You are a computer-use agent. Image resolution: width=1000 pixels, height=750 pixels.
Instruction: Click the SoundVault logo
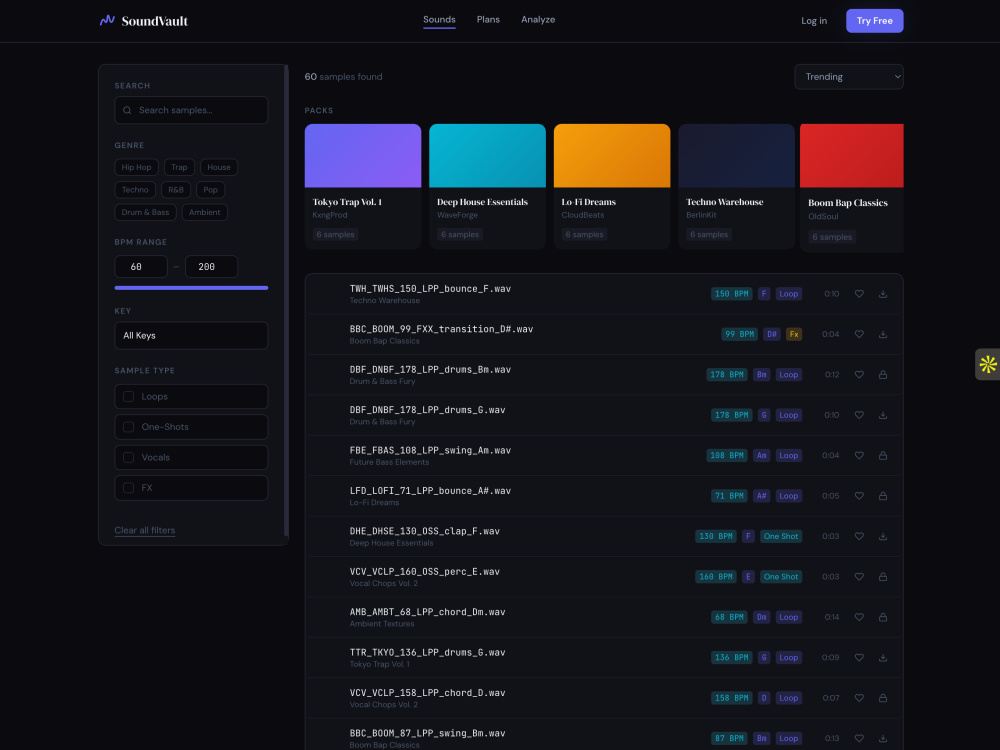tap(143, 21)
